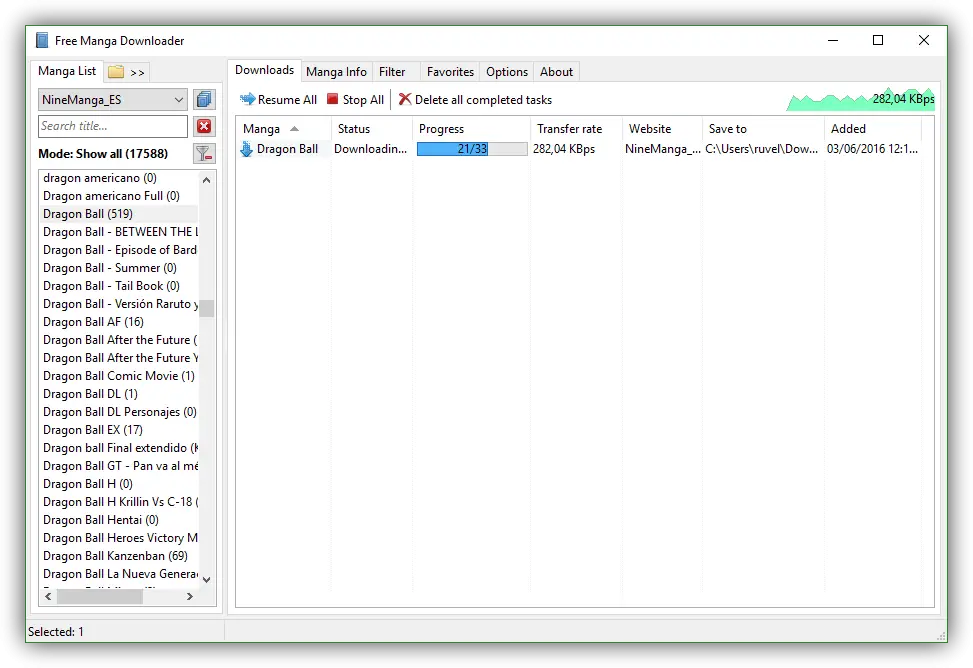Click the horizontal scroll left arrow
The image size is (973, 668).
48,597
